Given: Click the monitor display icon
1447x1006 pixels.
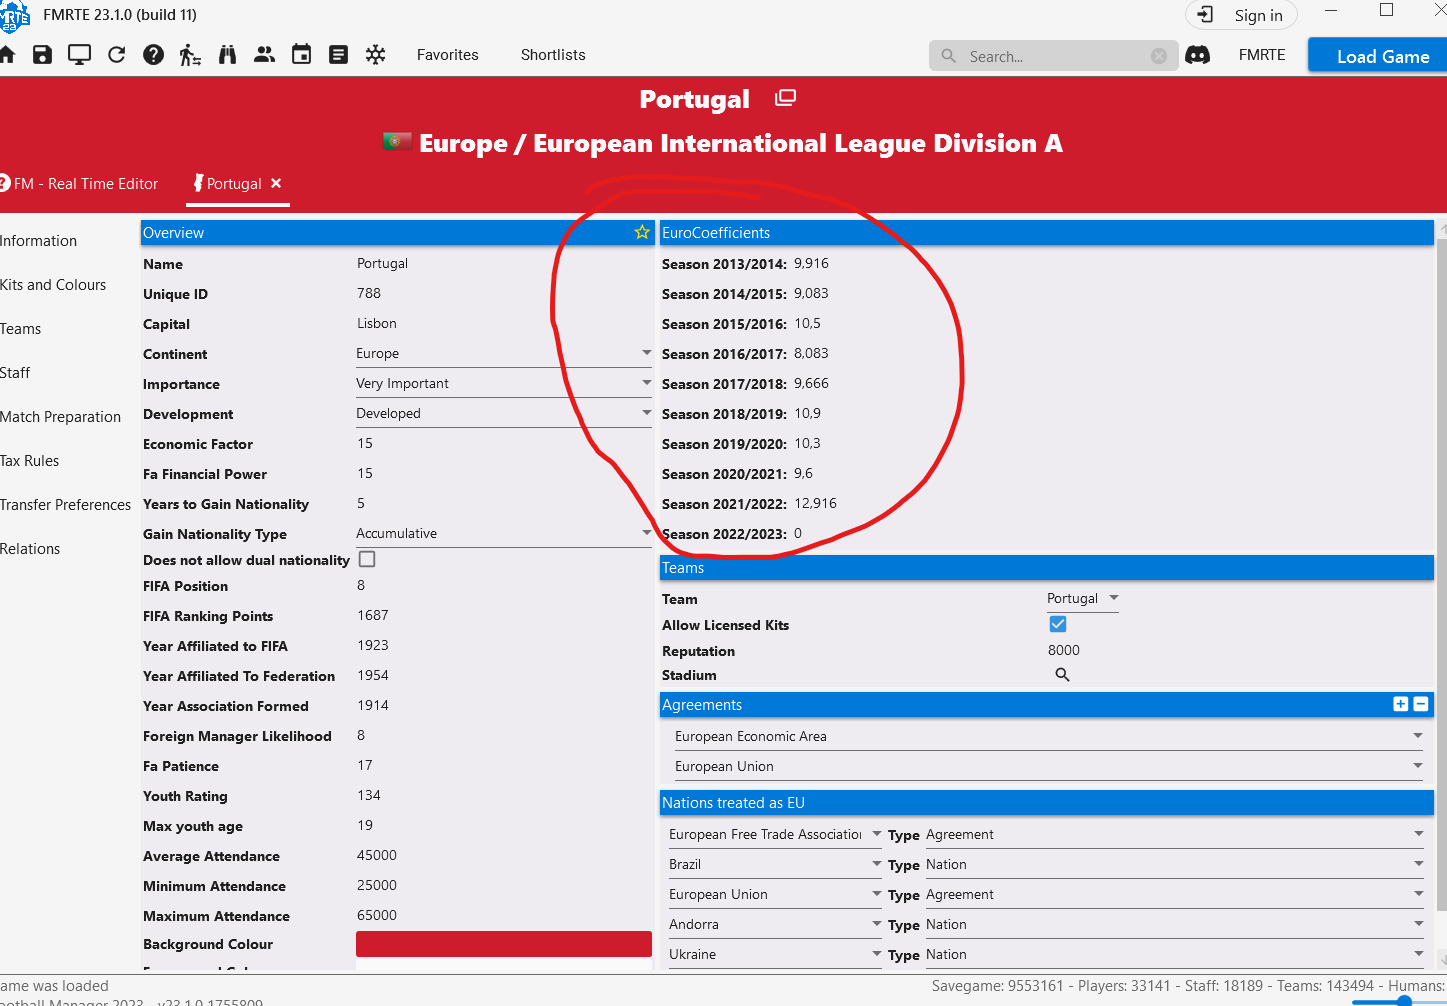Looking at the screenshot, I should [79, 55].
